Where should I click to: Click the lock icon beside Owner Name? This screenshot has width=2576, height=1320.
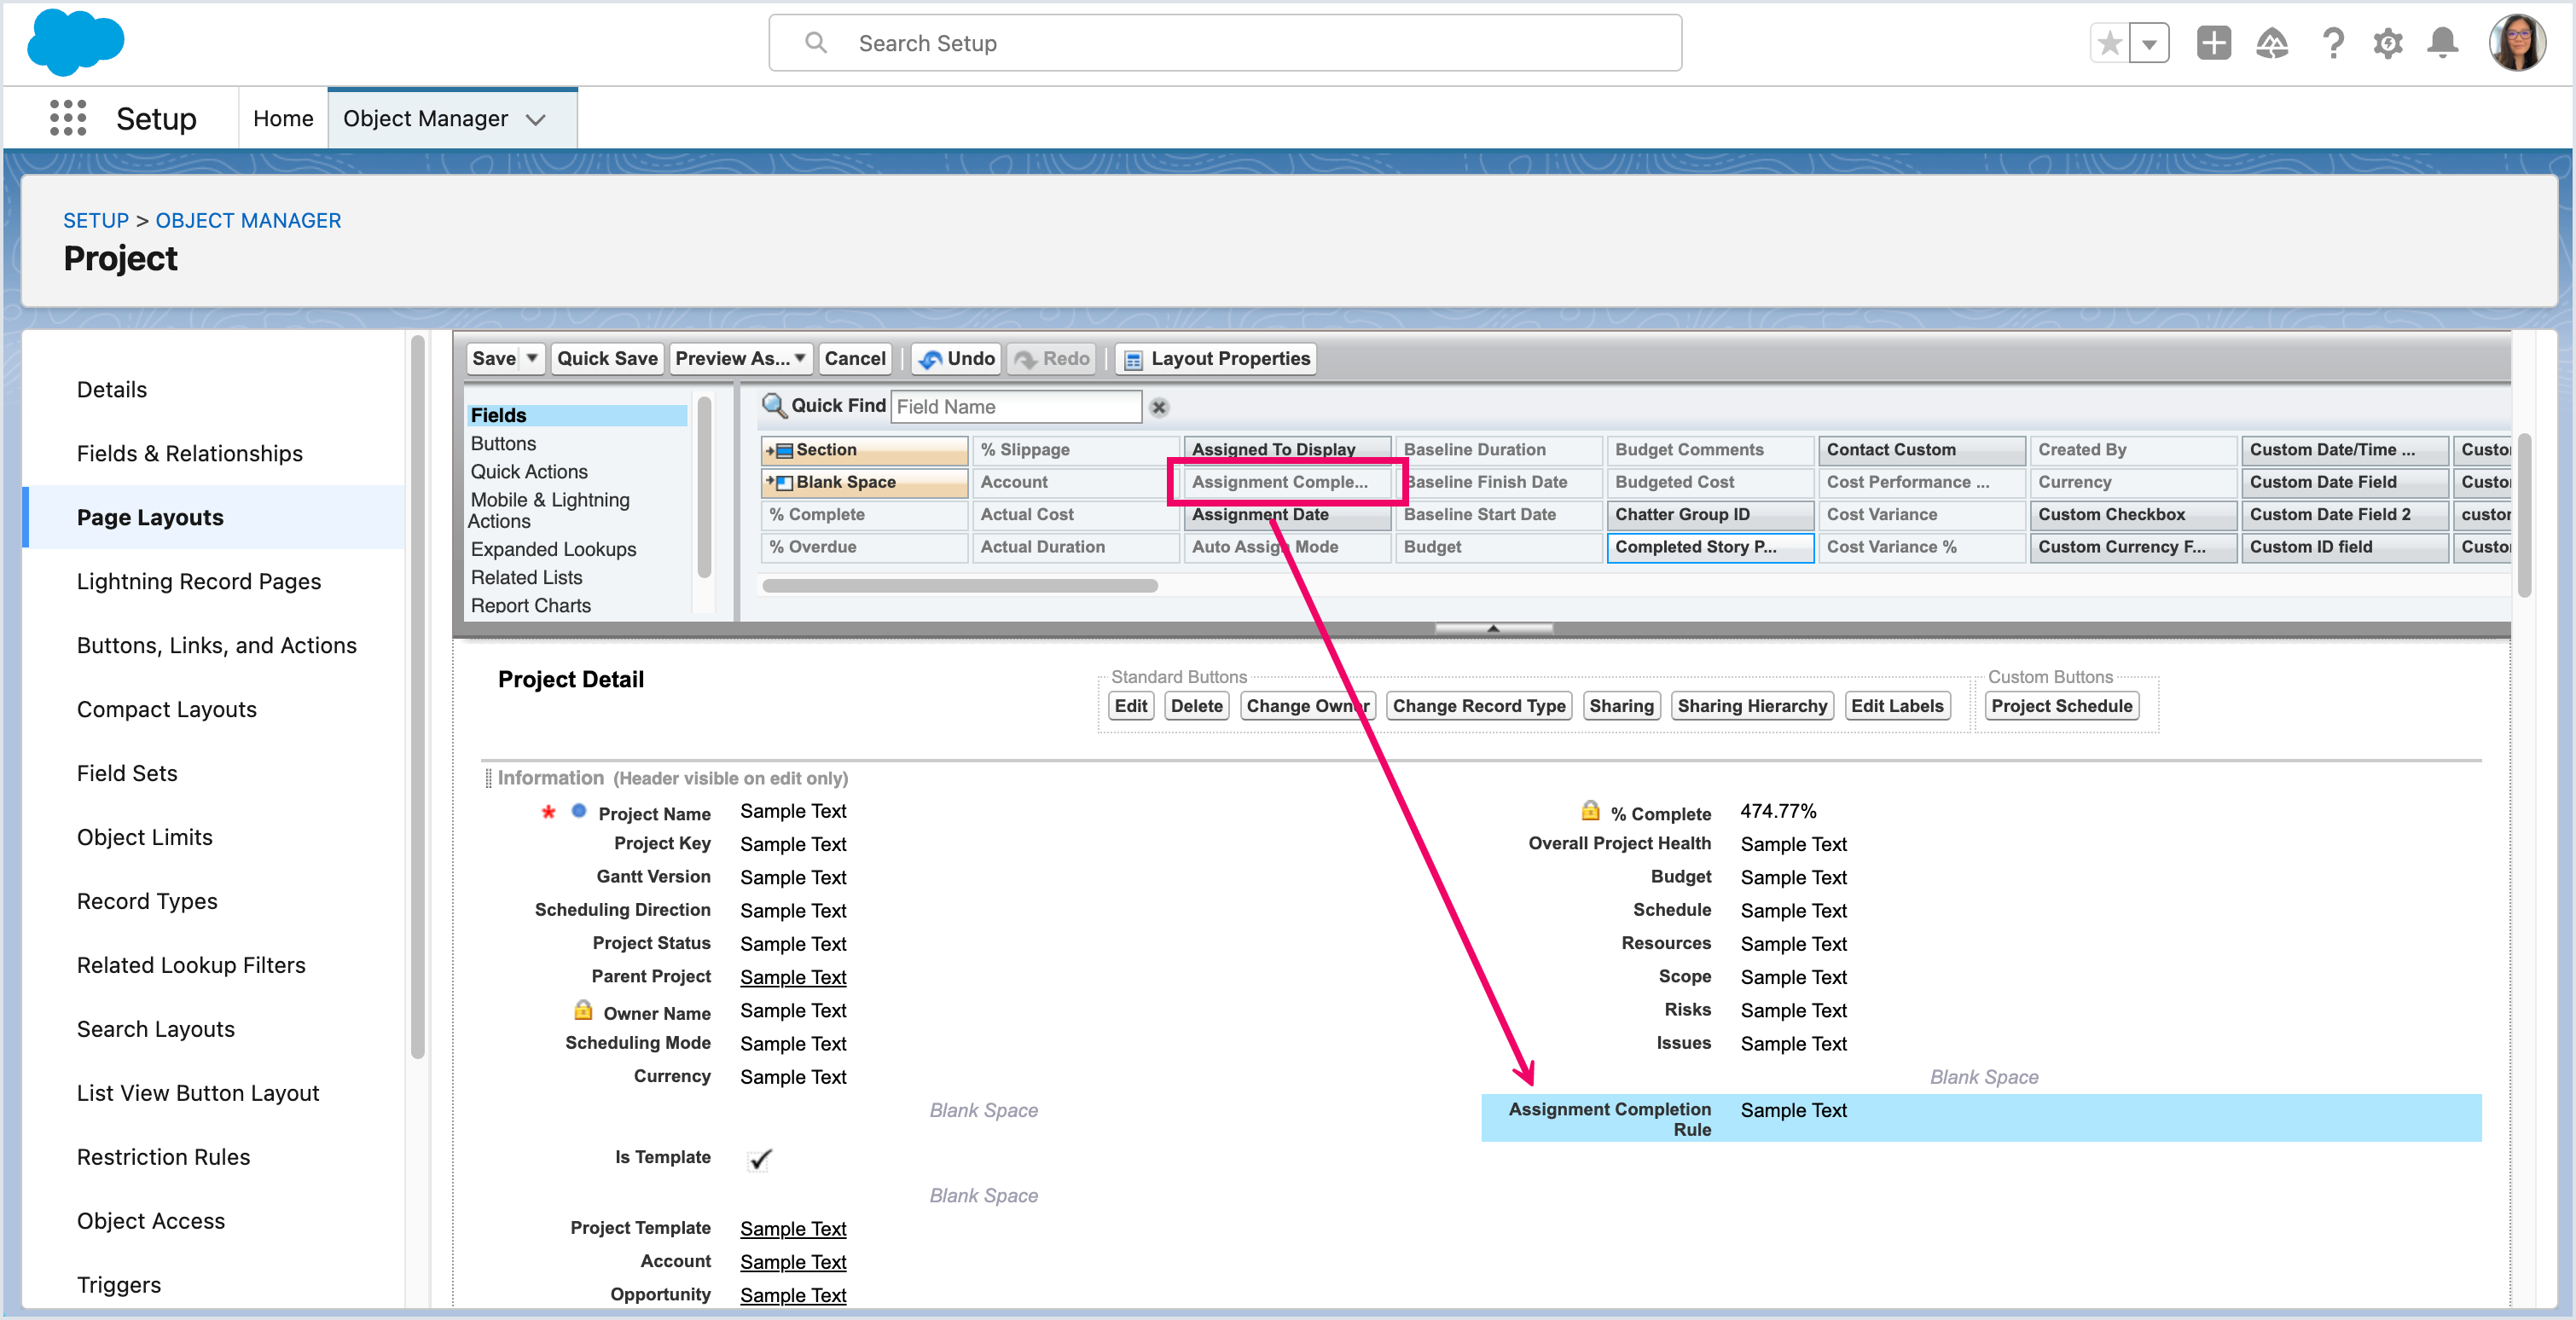tap(583, 1010)
